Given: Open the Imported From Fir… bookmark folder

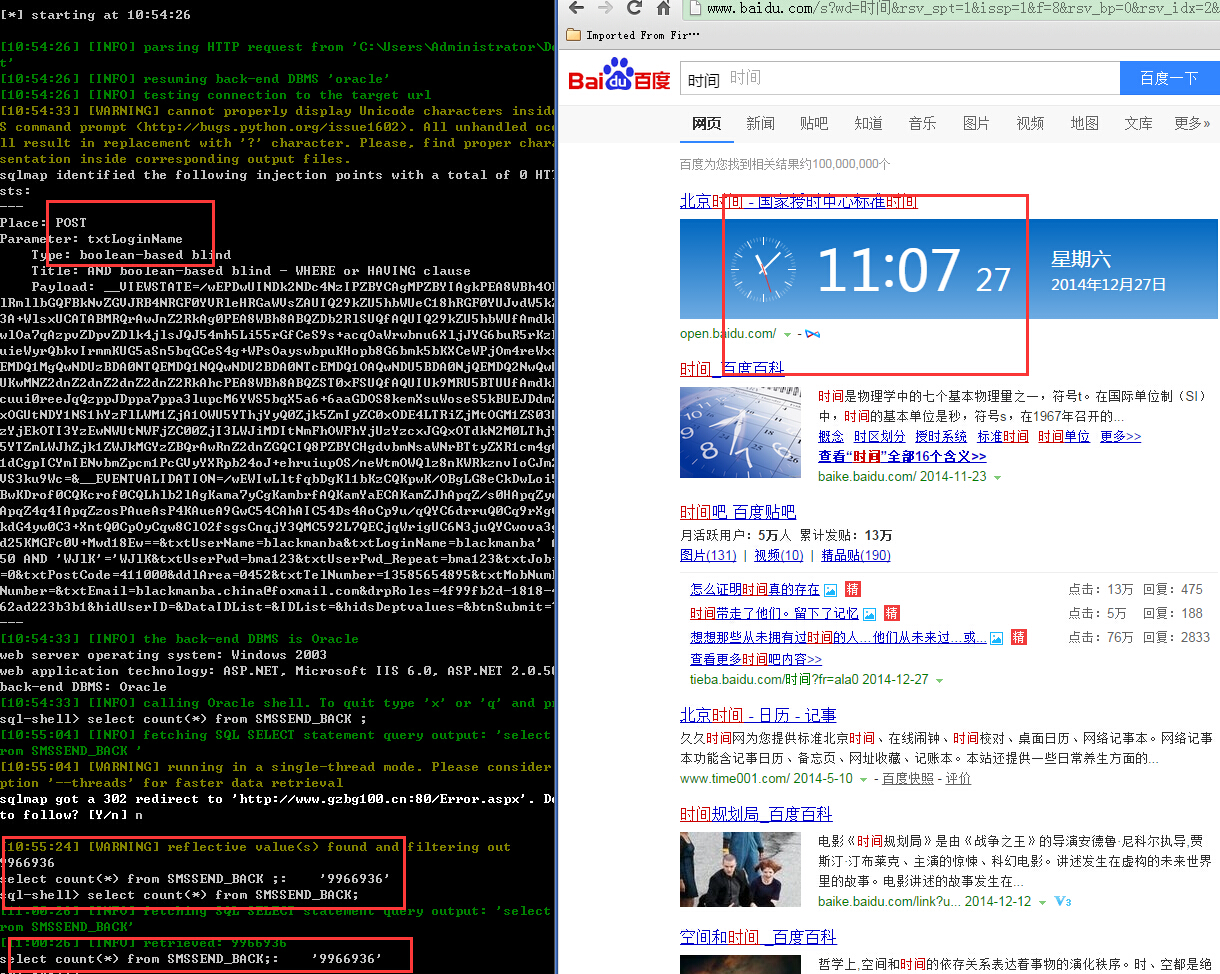Looking at the screenshot, I should tap(633, 35).
